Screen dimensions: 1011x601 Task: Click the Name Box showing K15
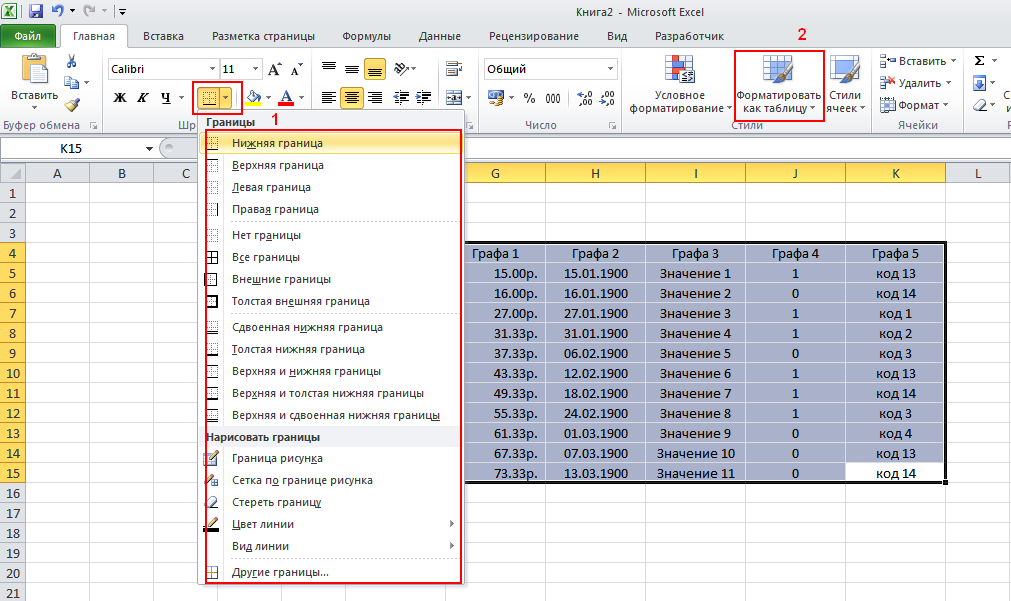(71, 148)
